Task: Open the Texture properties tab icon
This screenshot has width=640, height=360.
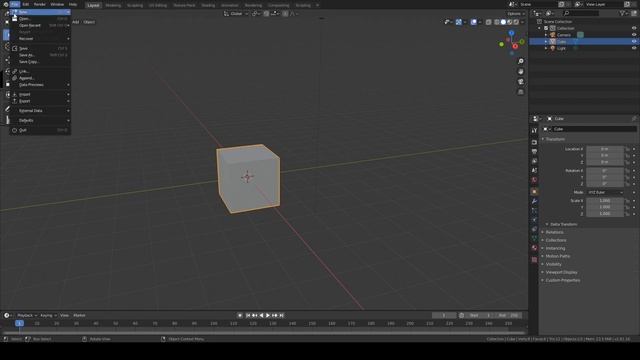Action: (x=534, y=260)
